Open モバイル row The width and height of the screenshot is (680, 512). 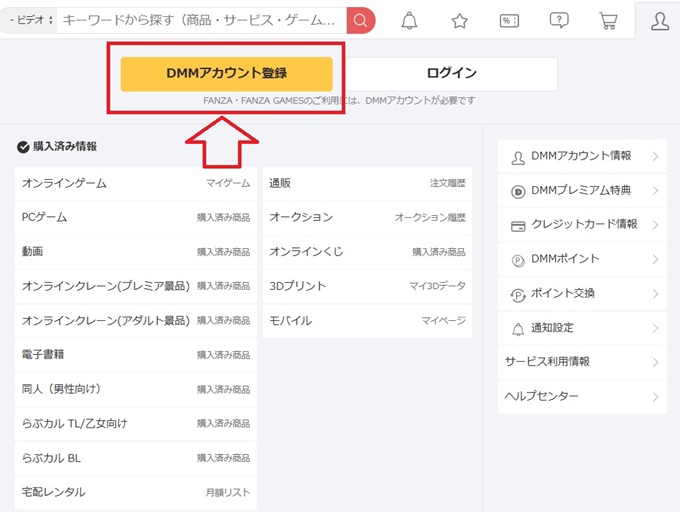(x=367, y=321)
